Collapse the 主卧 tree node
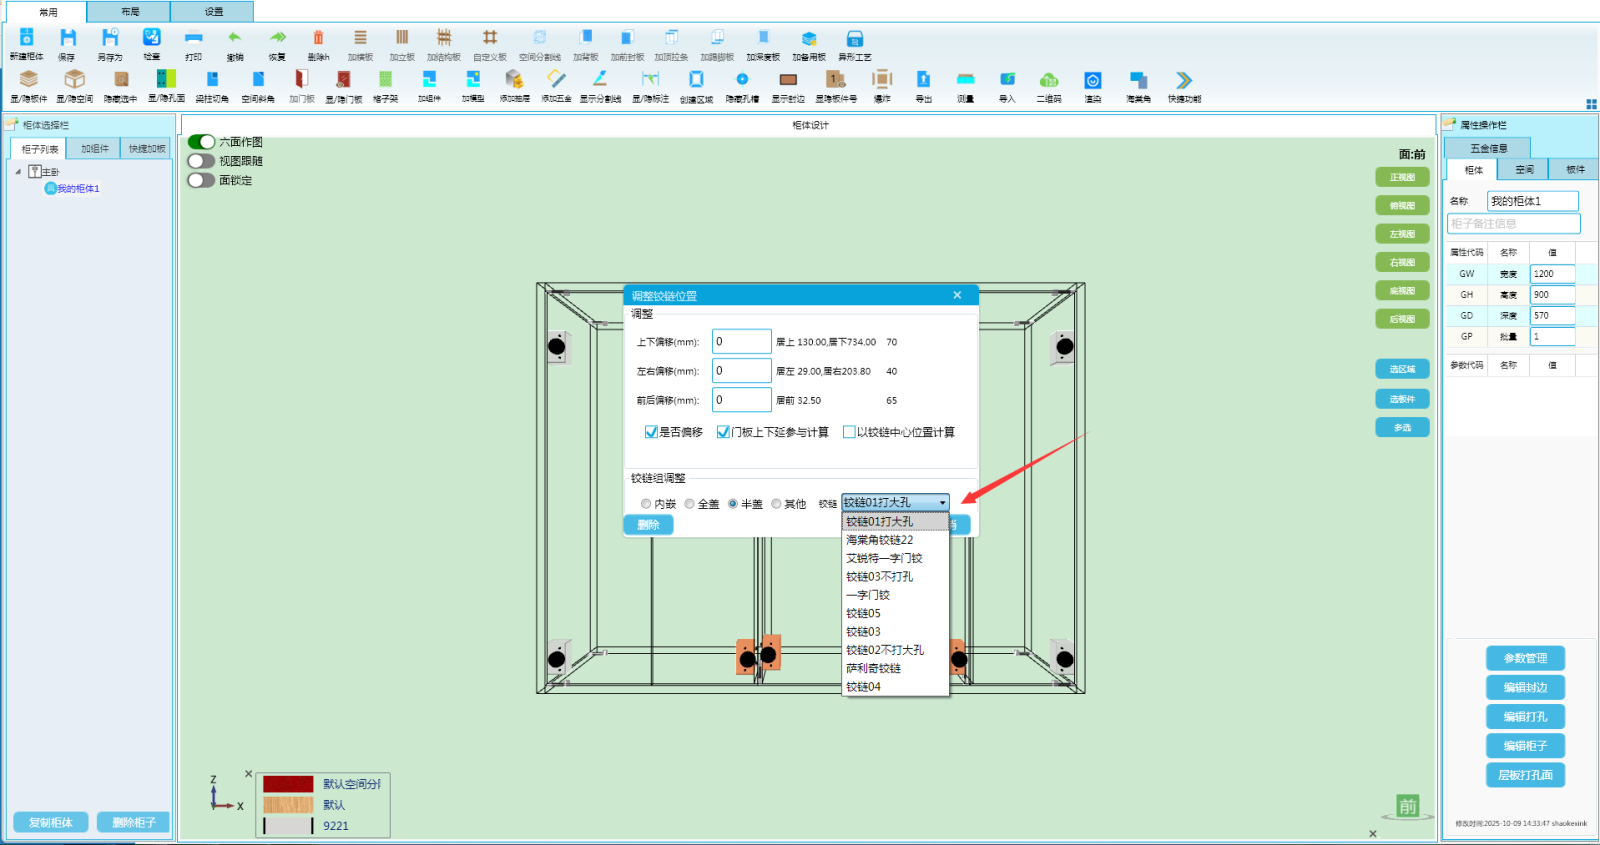This screenshot has height=845, width=1600. tap(18, 172)
